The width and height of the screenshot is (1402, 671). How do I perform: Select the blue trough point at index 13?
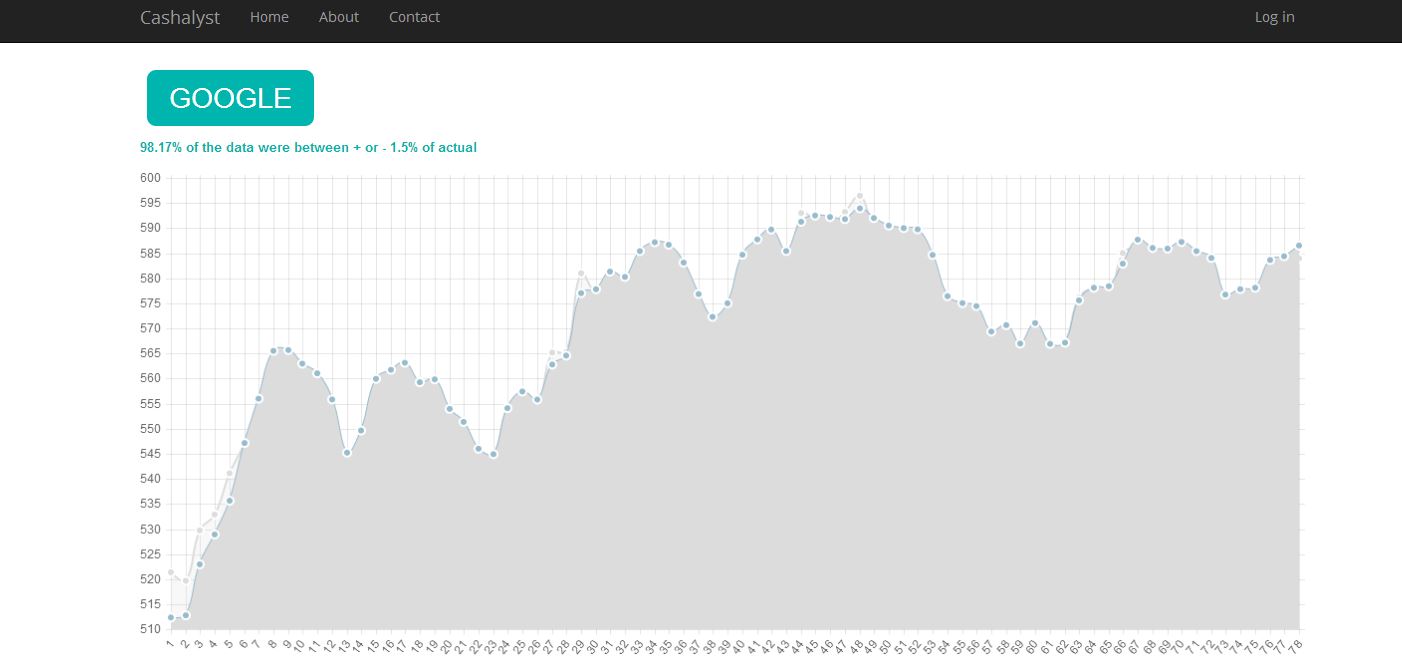(347, 452)
